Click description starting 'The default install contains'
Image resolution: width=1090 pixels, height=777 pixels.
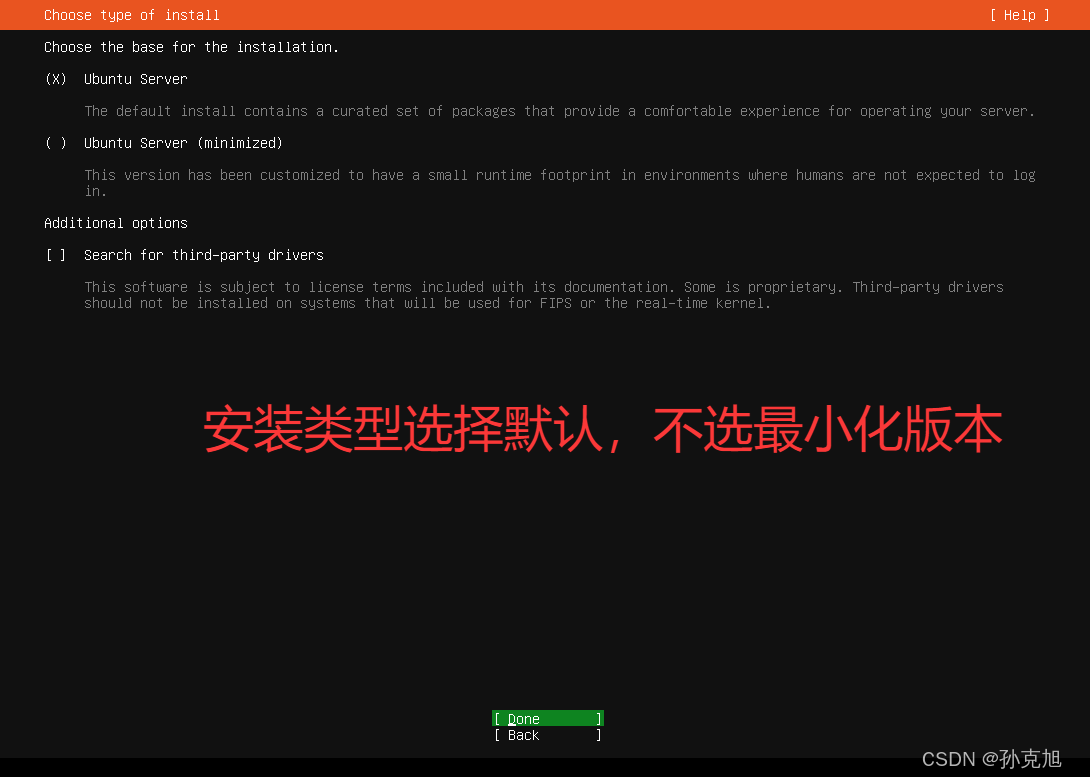pos(560,111)
